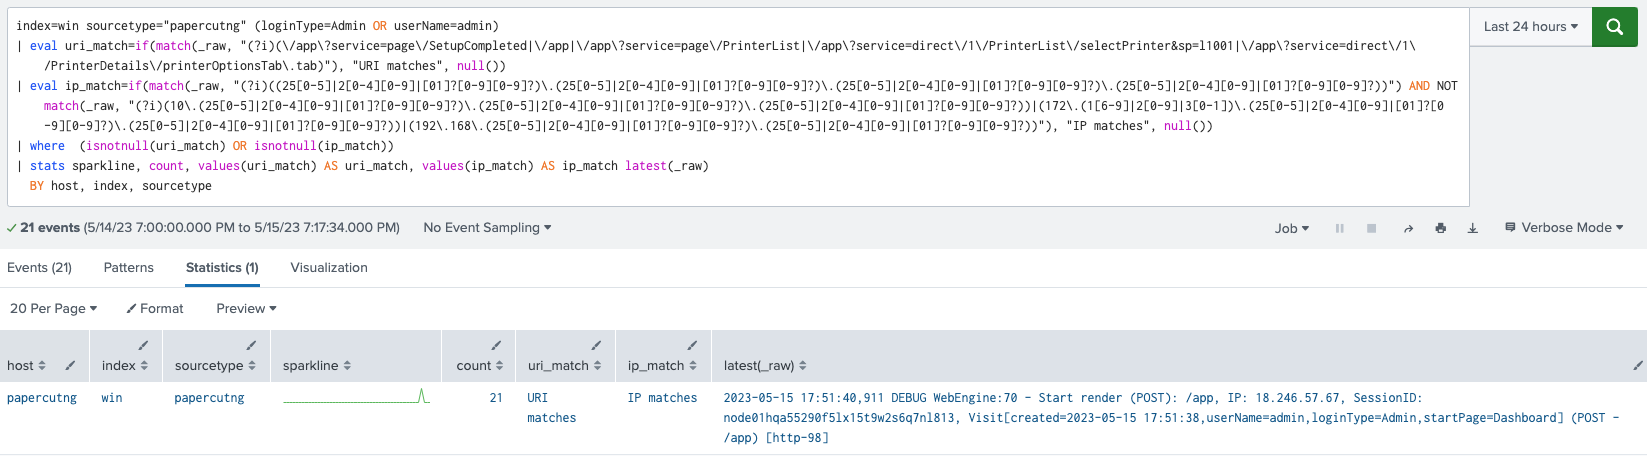Click pencil icon above the sourcetype column
This screenshot has width=1647, height=476.
251,345
